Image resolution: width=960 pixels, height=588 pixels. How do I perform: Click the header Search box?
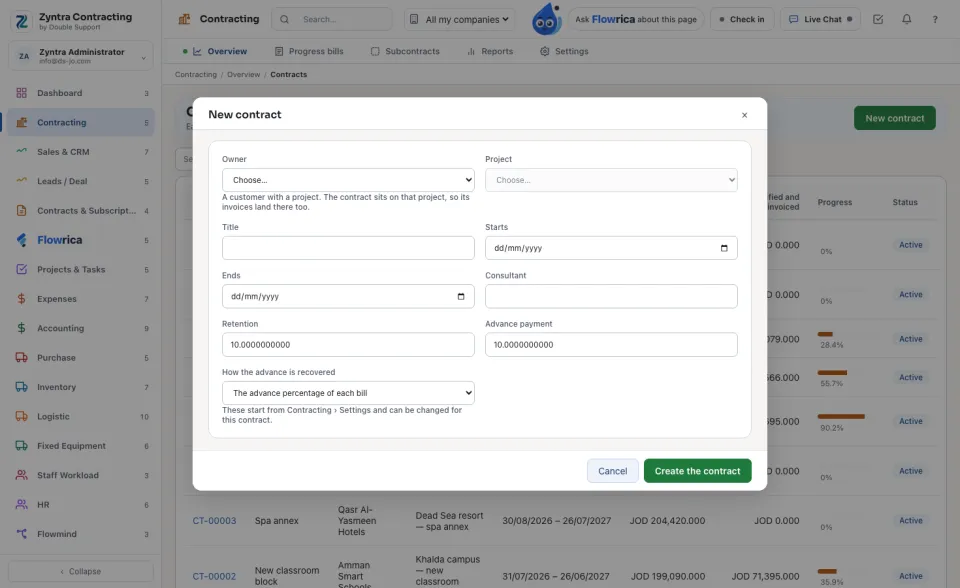[332, 19]
